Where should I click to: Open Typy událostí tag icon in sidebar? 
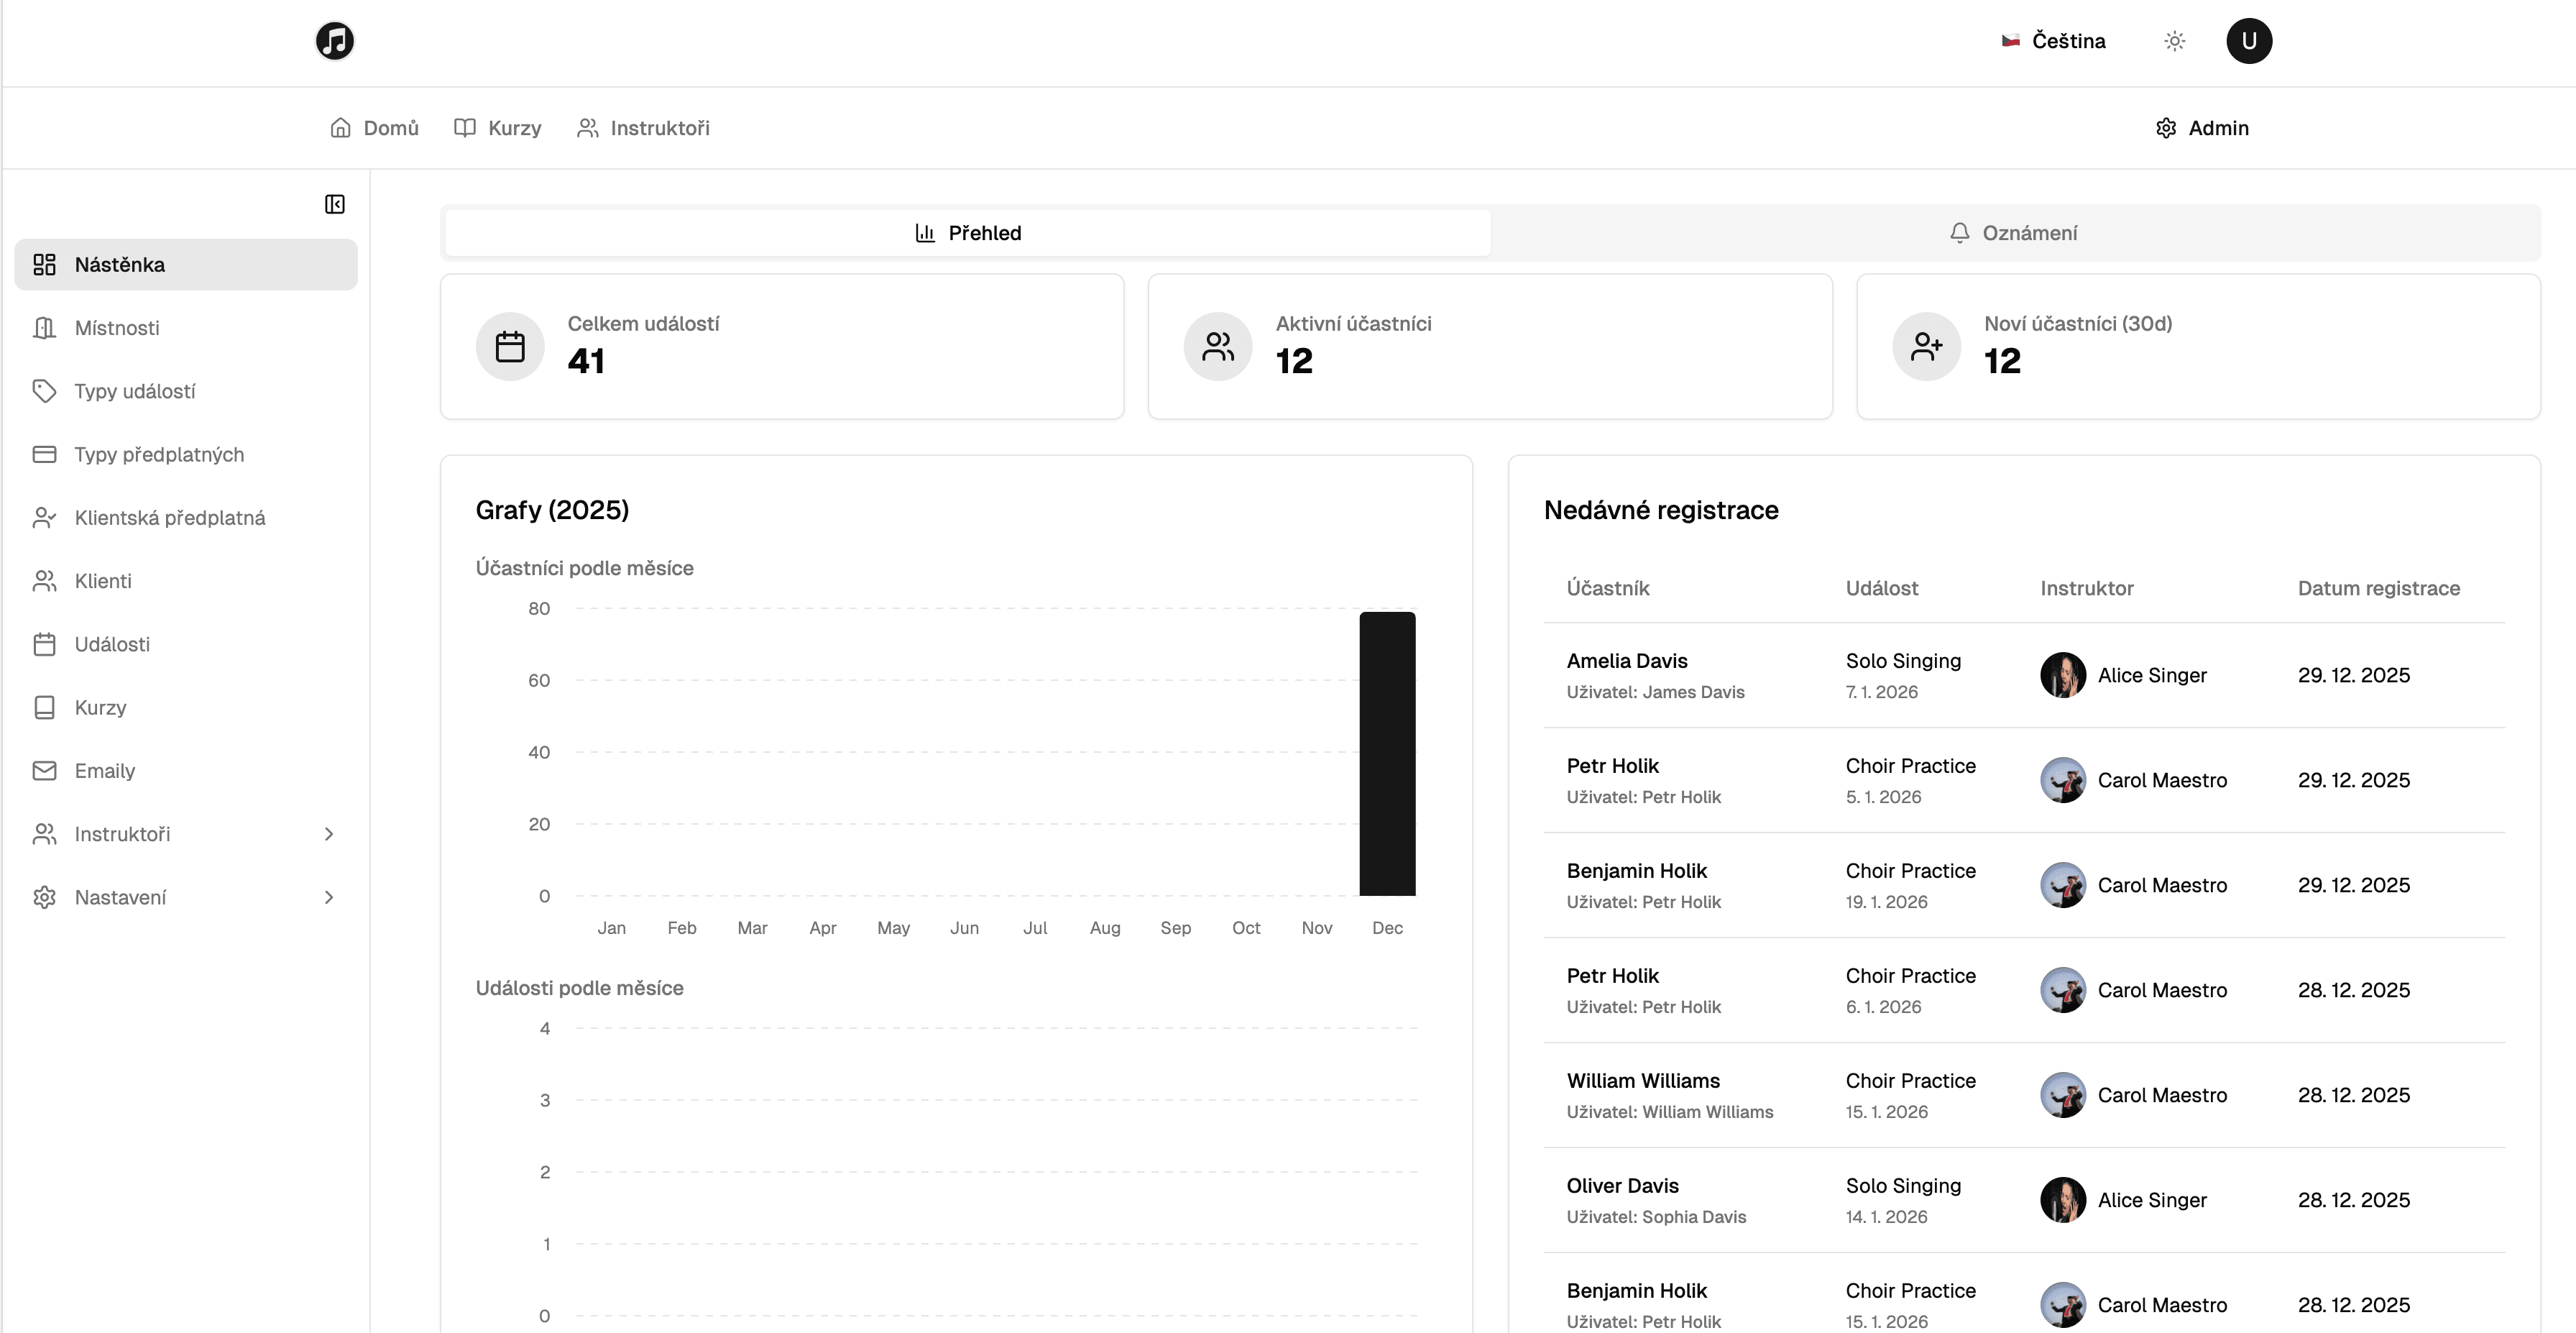pos(44,391)
